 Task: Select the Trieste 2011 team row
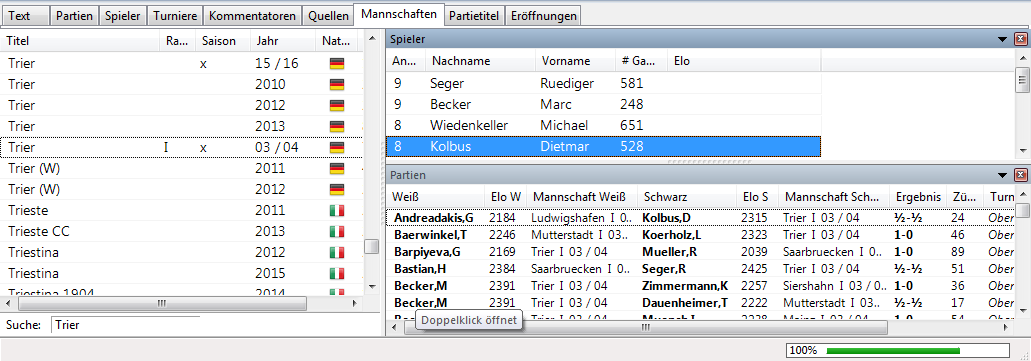tap(181, 210)
